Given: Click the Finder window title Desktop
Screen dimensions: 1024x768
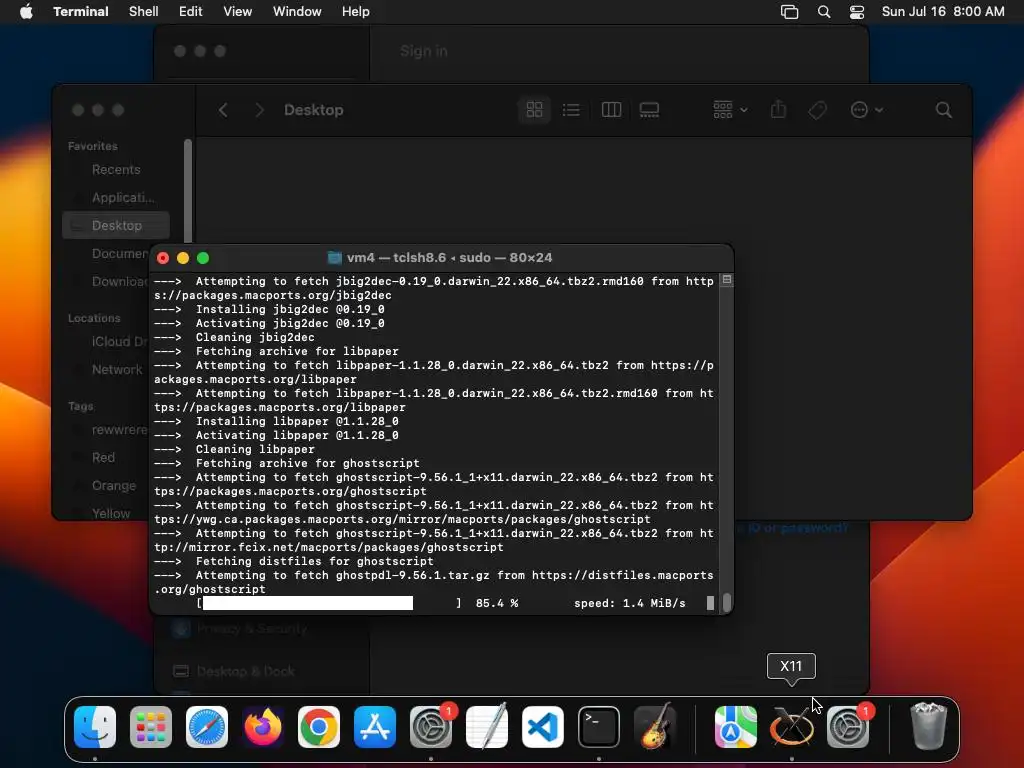Looking at the screenshot, I should click(313, 110).
